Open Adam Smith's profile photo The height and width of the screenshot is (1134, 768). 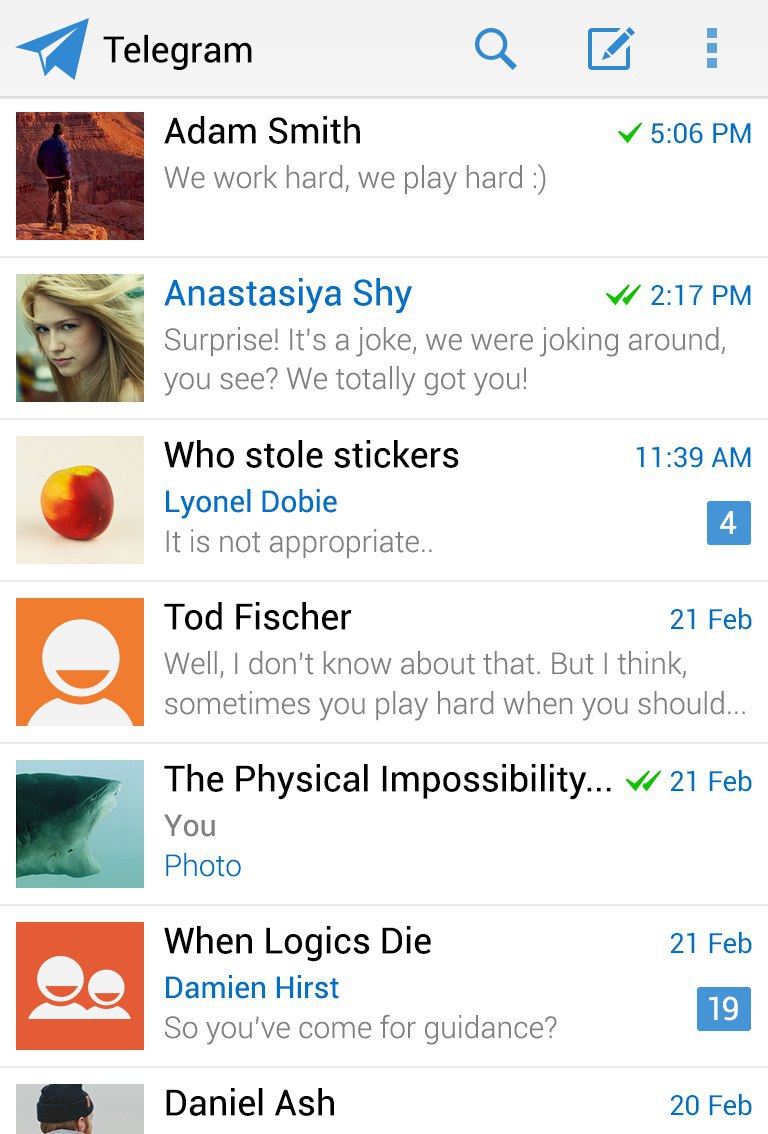(x=80, y=176)
